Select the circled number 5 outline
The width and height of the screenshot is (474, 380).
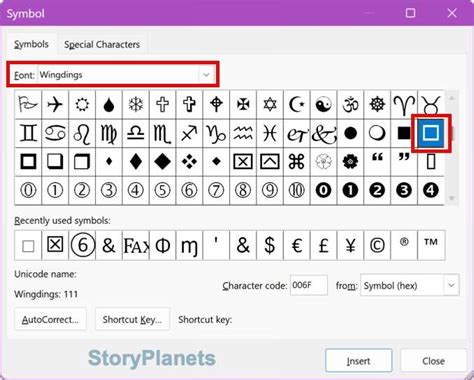pyautogui.click(x=163, y=190)
